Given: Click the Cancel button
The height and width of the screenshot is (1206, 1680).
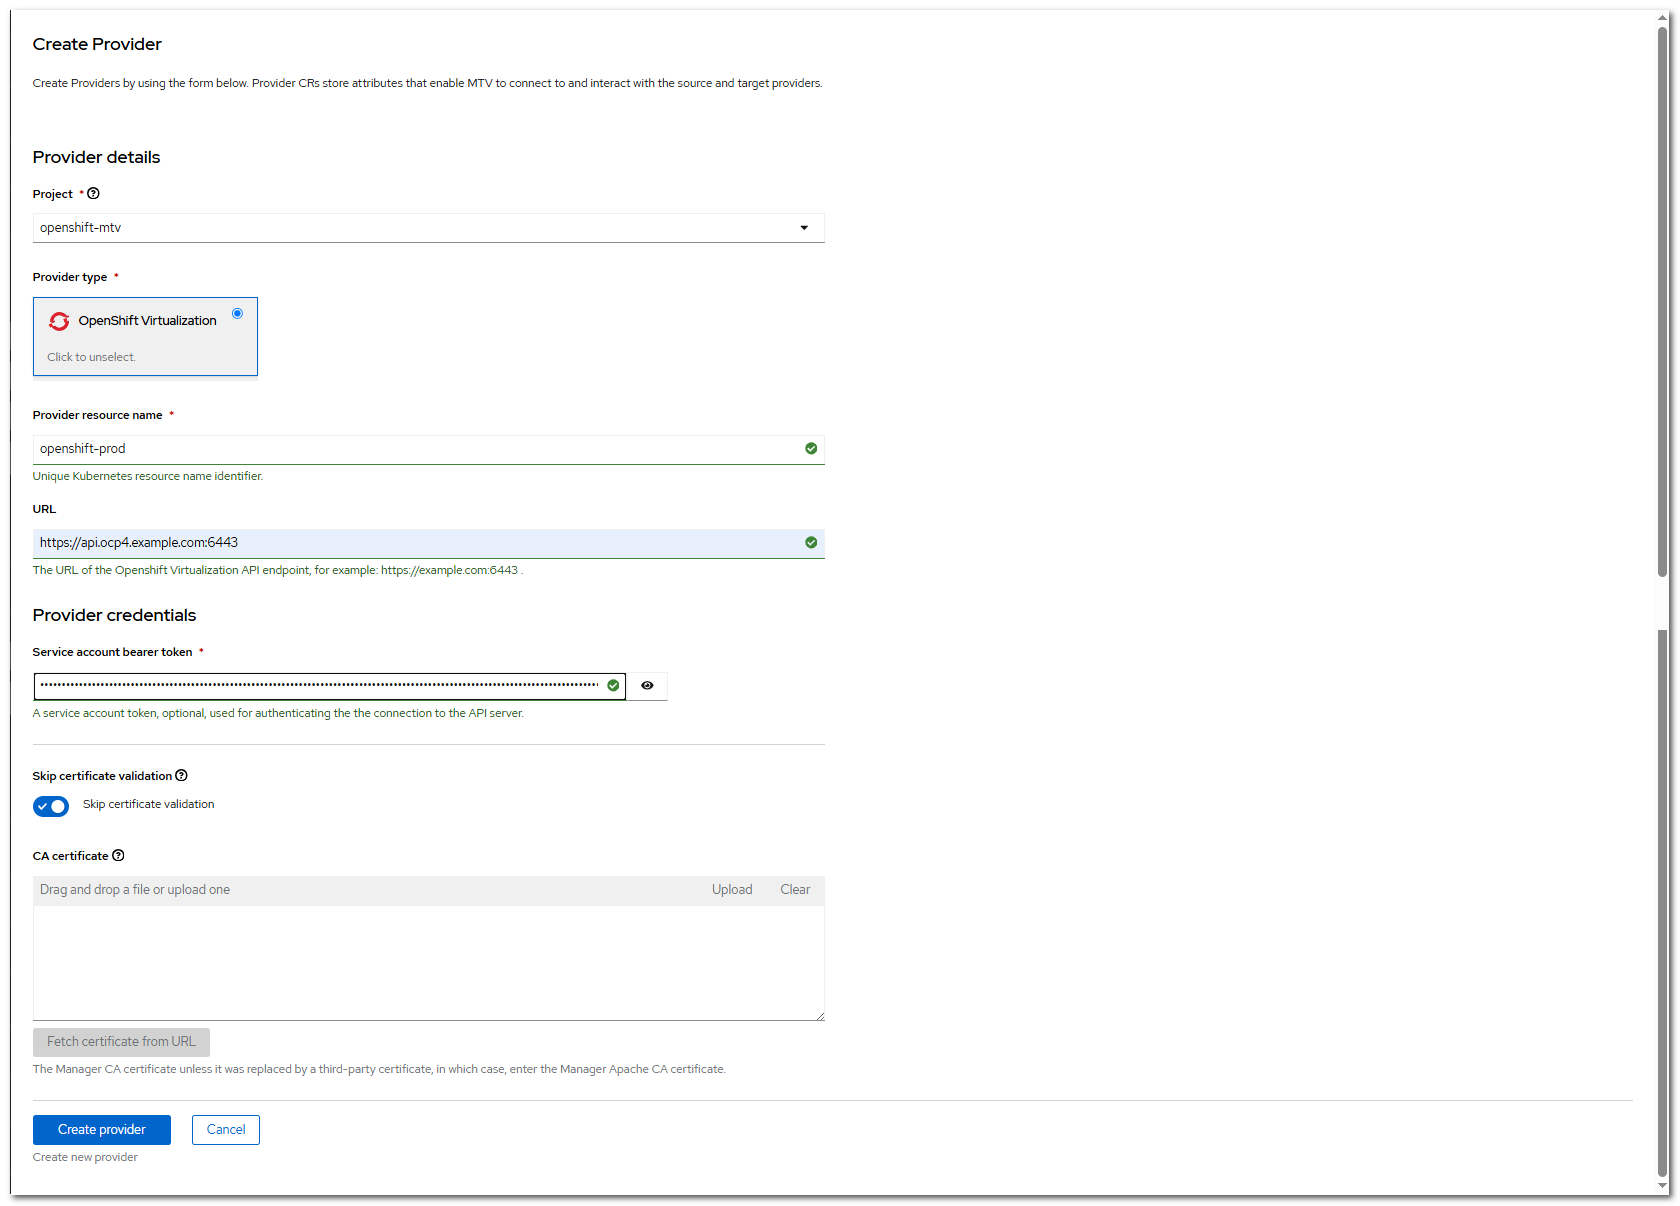Looking at the screenshot, I should pyautogui.click(x=226, y=1130).
